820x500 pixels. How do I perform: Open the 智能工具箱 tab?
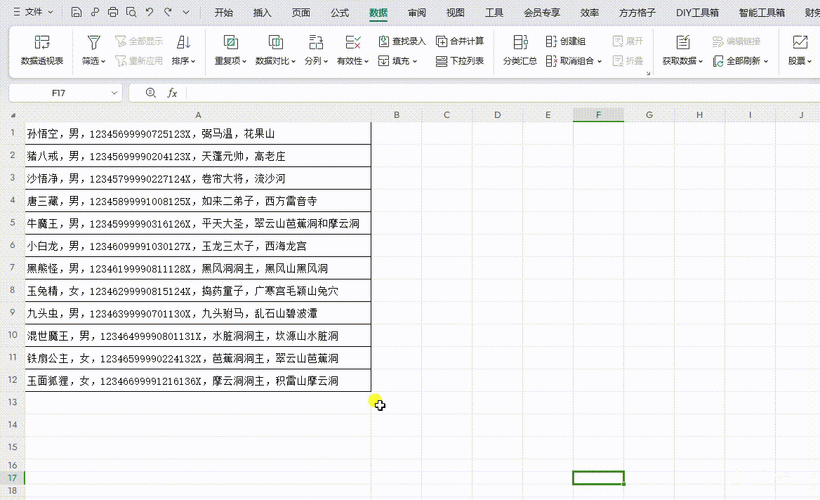(x=761, y=13)
